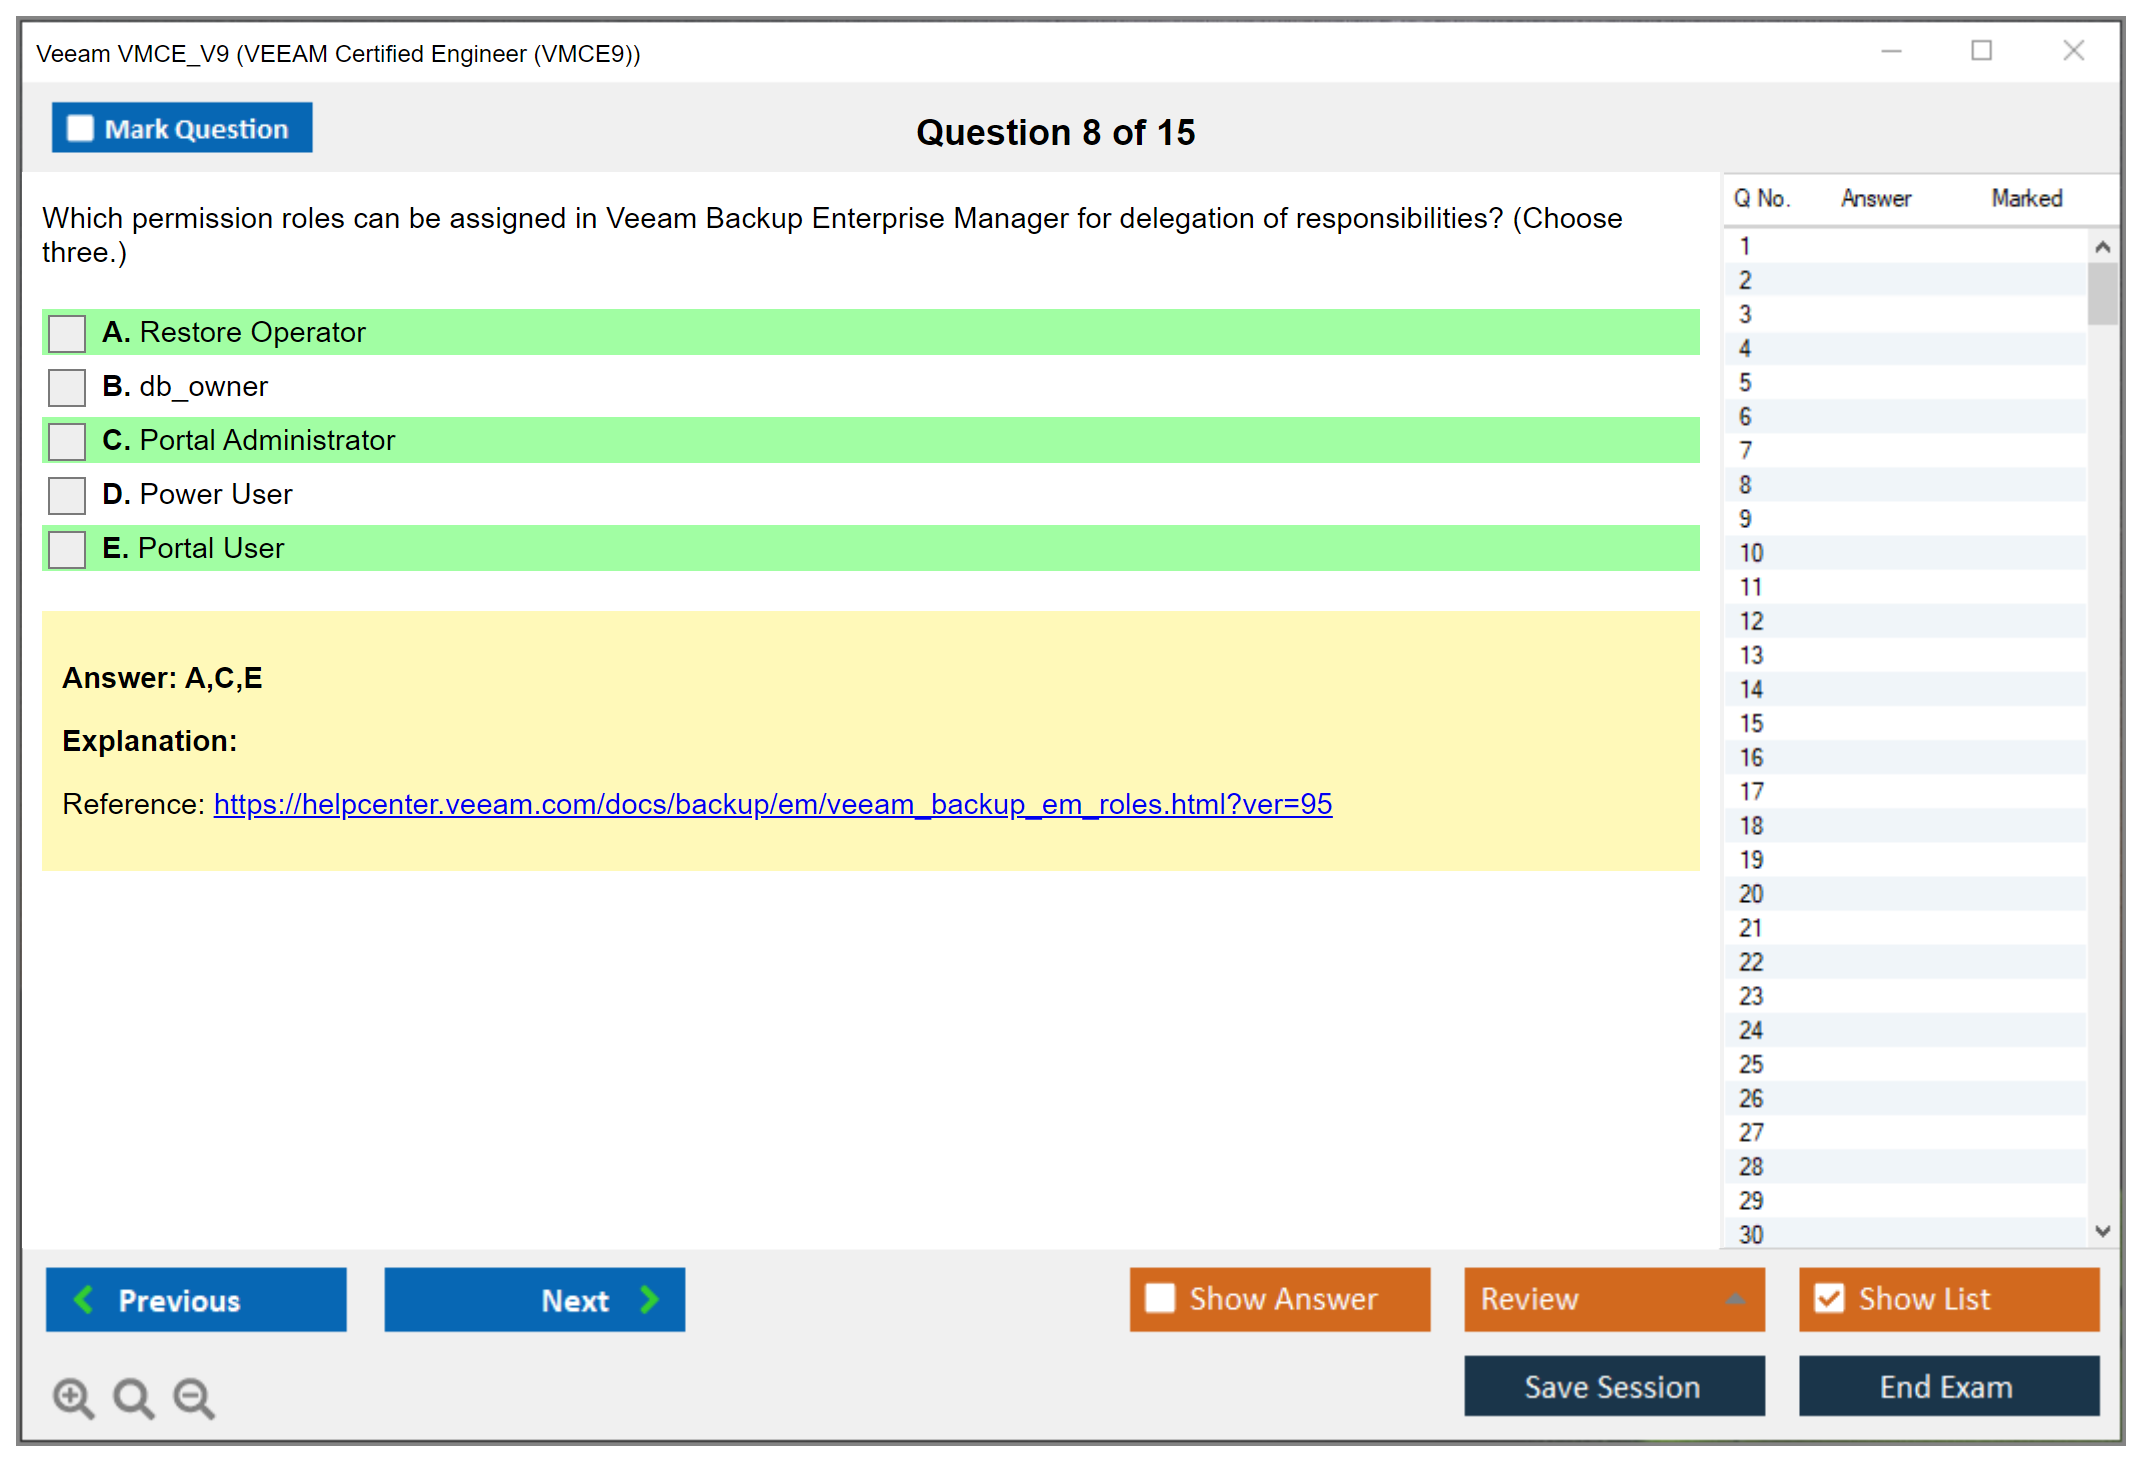2150x1470 pixels.
Task: Click the green left arrow on Previous
Action: [x=84, y=1299]
